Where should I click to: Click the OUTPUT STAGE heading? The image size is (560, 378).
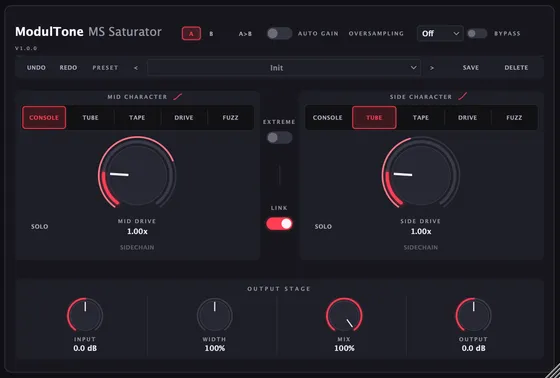279,289
